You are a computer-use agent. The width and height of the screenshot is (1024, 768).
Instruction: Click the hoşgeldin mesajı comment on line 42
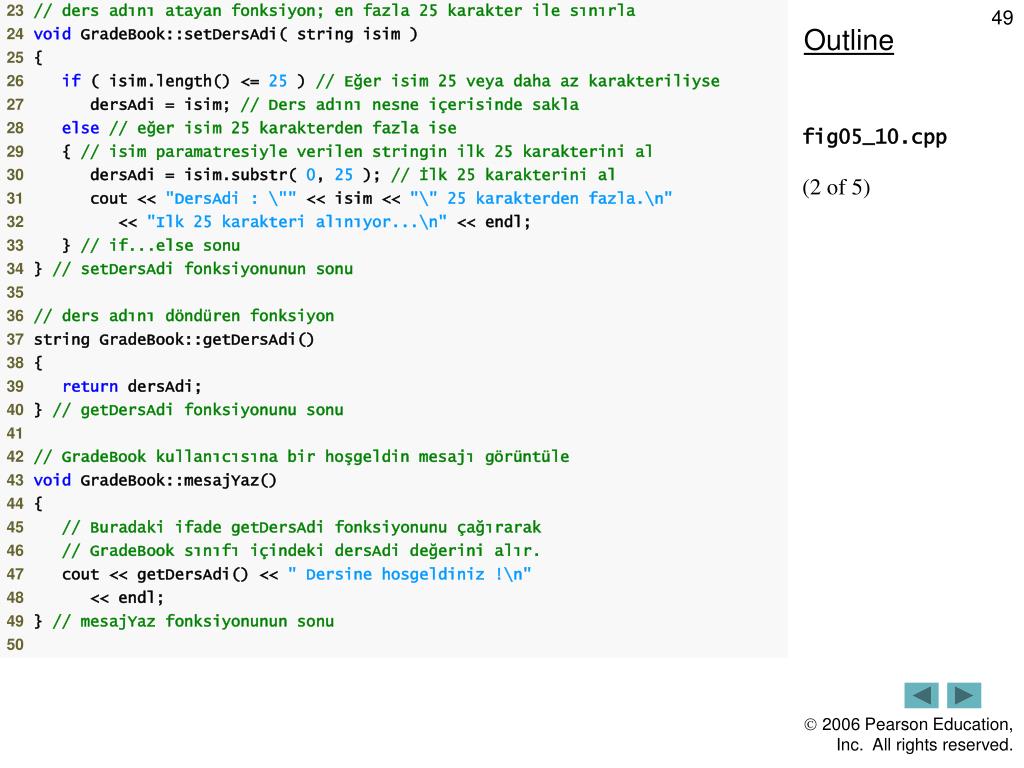point(301,457)
